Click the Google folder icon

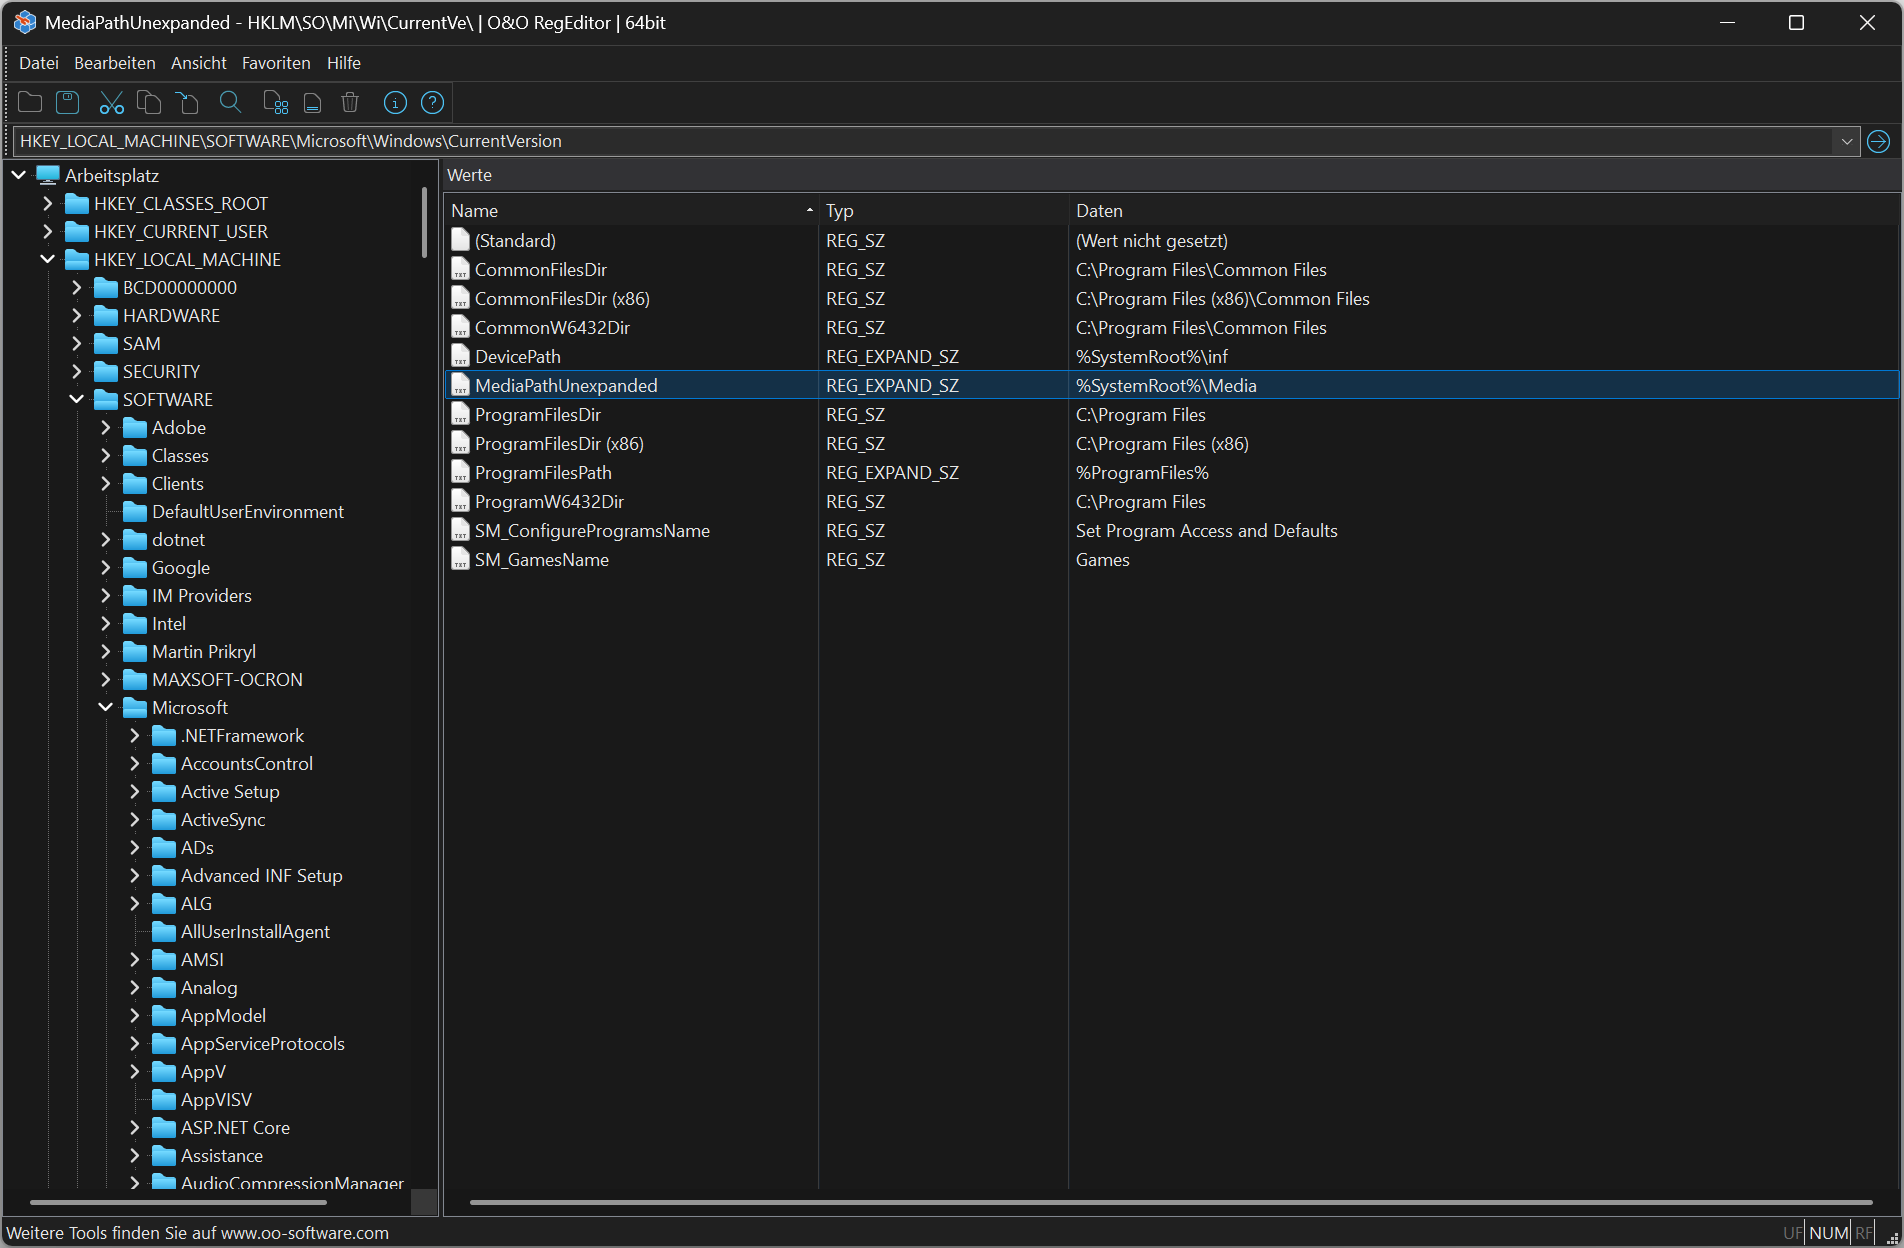pos(134,567)
